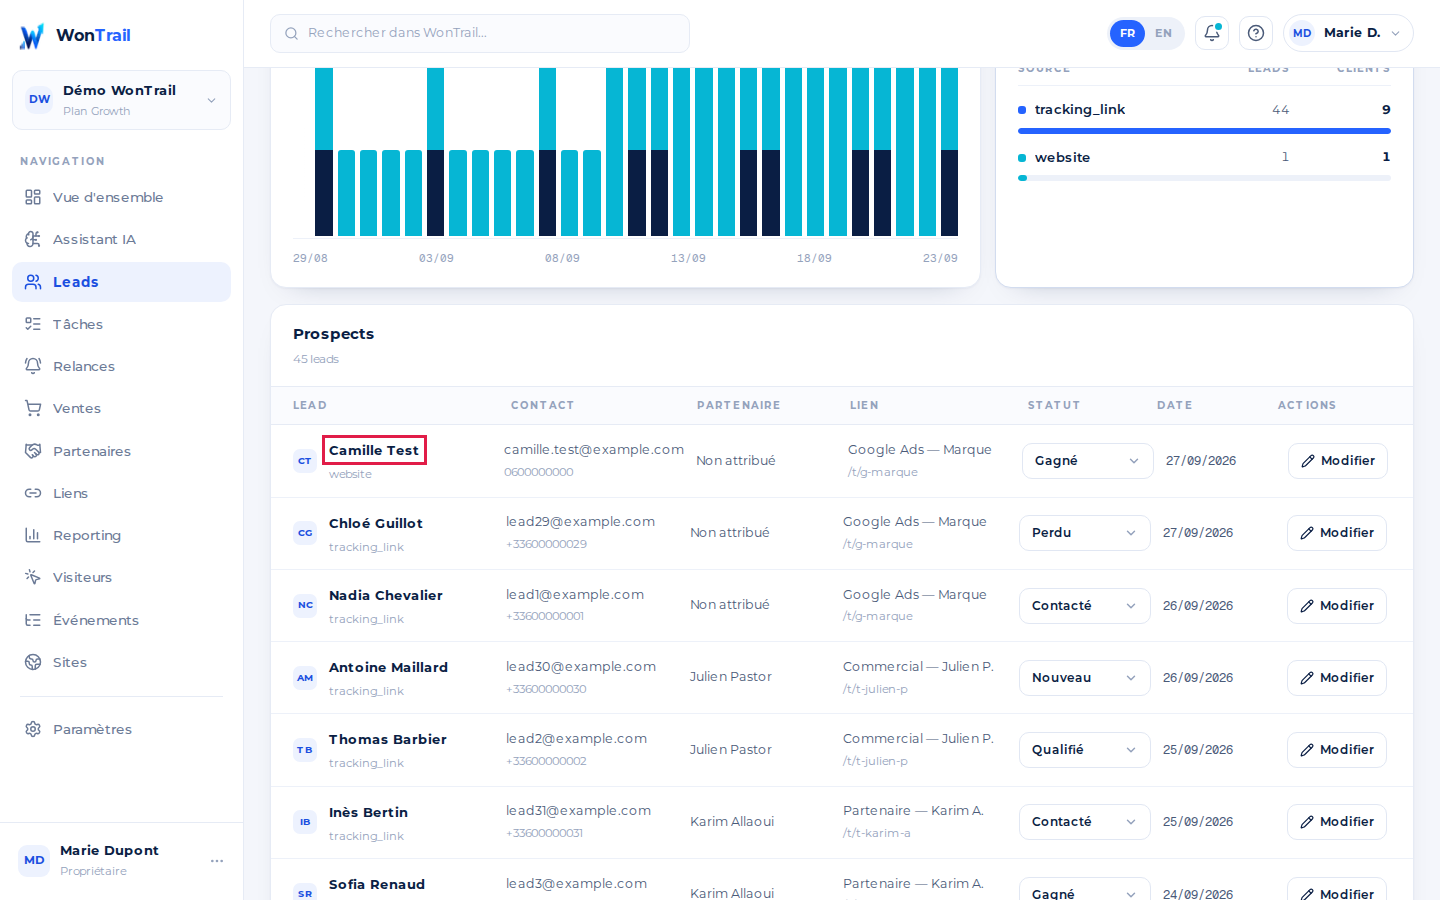Viewport: 1440px width, 900px height.
Task: Click the /t/t-karim-a link path
Action: [877, 833]
